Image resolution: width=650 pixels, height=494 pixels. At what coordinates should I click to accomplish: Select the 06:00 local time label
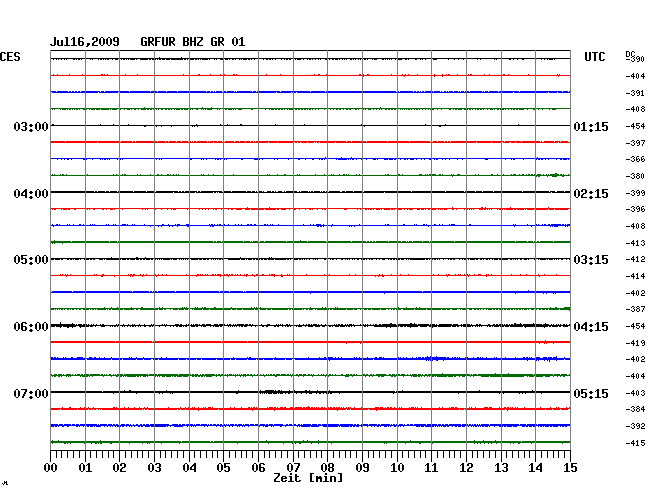31,327
